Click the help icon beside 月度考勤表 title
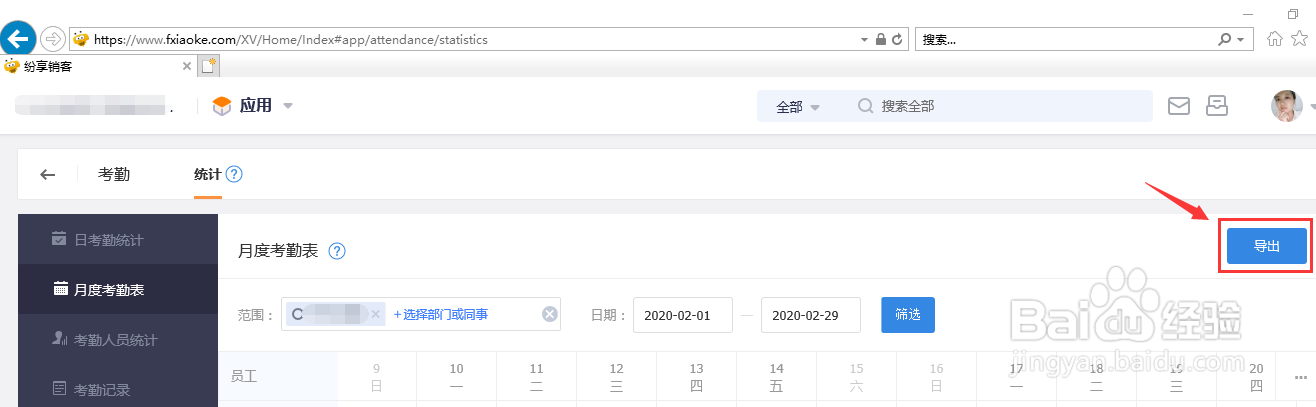 (x=337, y=251)
